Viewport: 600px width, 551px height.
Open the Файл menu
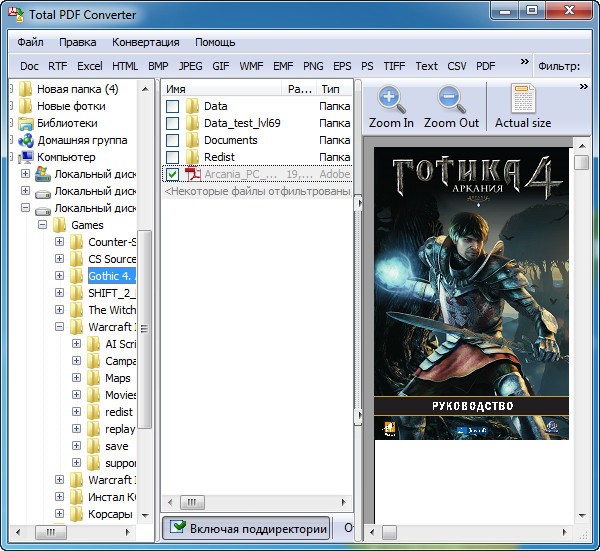30,42
